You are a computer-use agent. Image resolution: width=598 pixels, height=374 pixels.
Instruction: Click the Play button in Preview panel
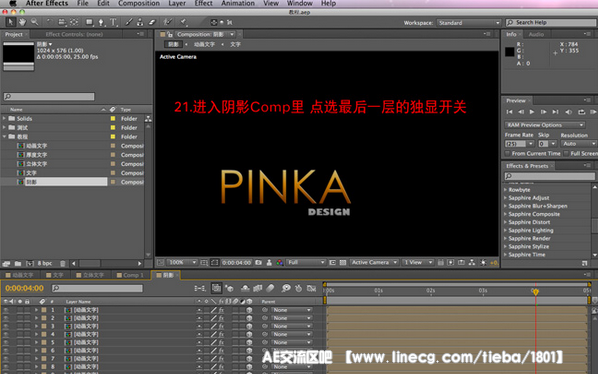tap(532, 112)
